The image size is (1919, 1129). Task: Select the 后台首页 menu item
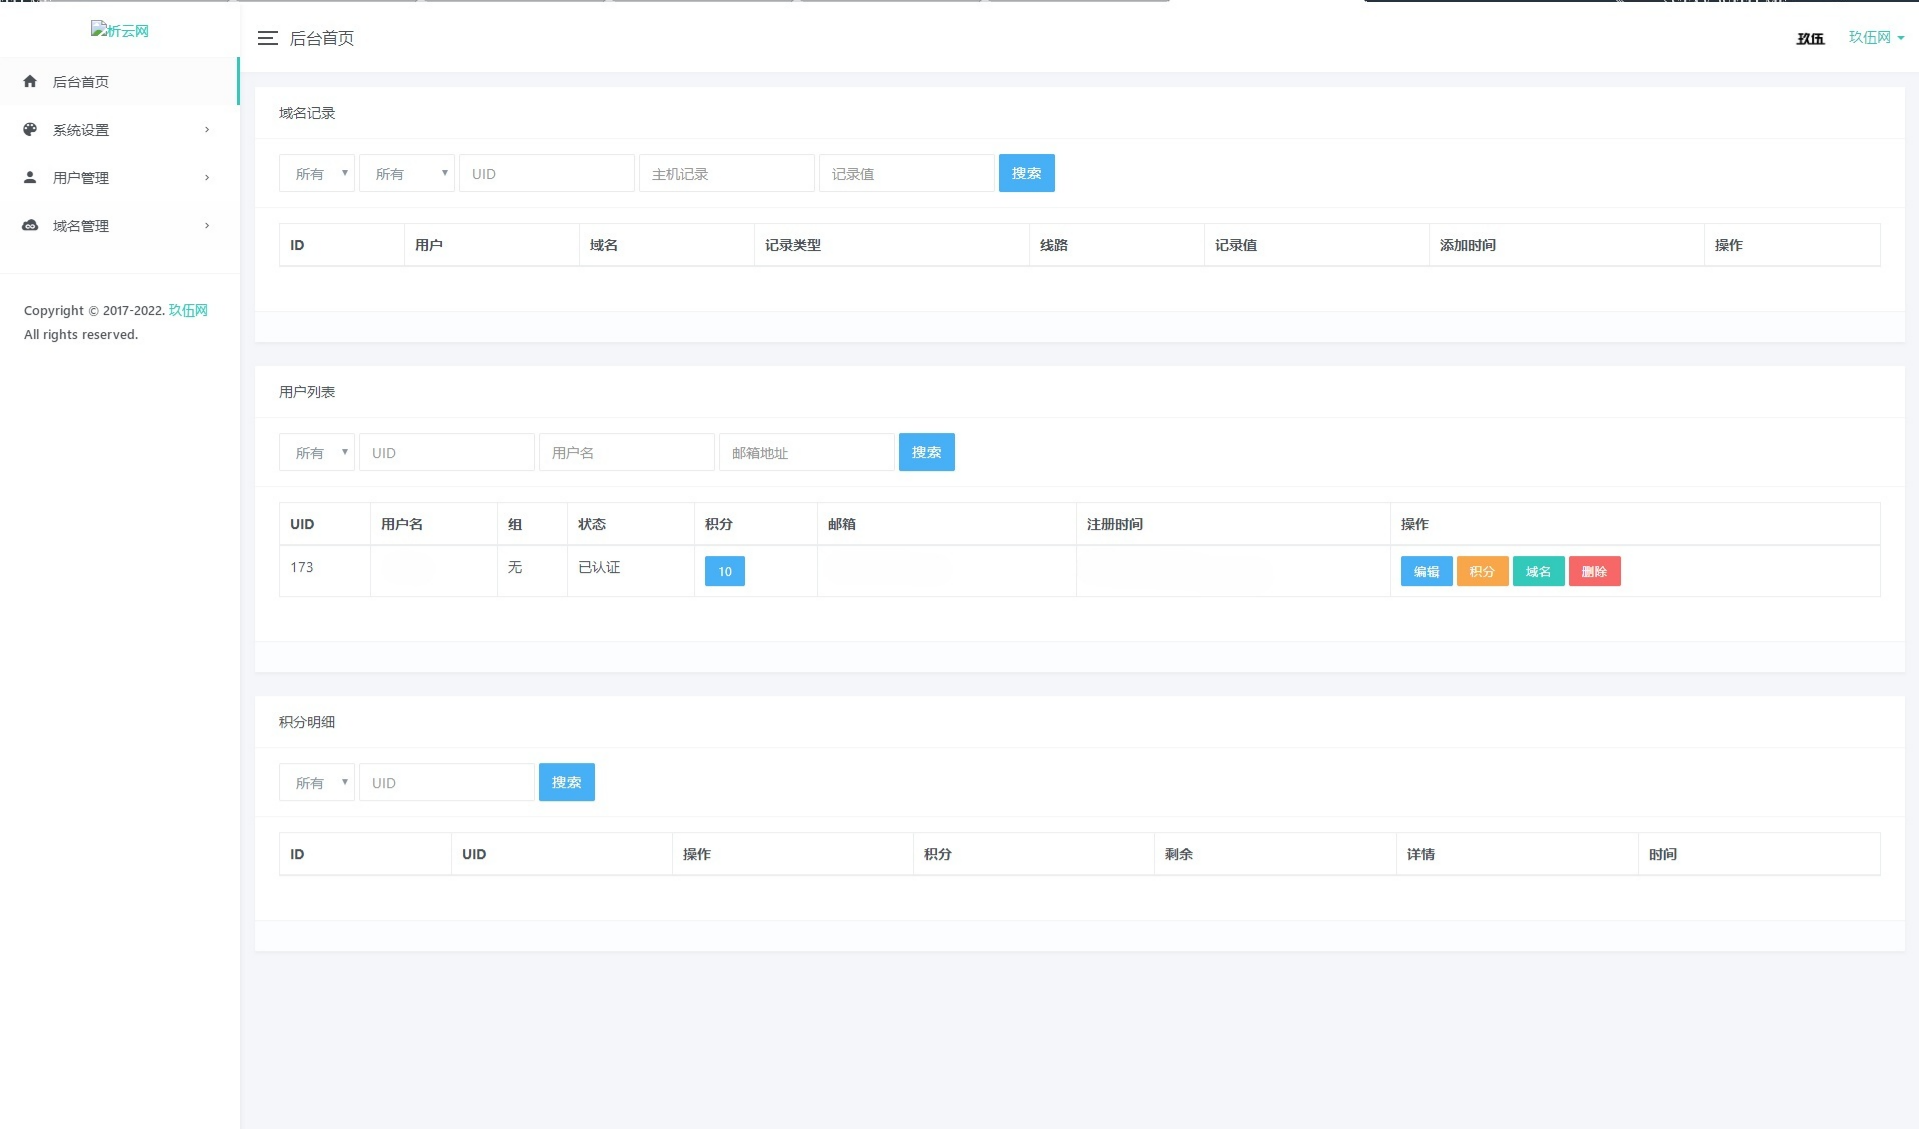[x=82, y=81]
